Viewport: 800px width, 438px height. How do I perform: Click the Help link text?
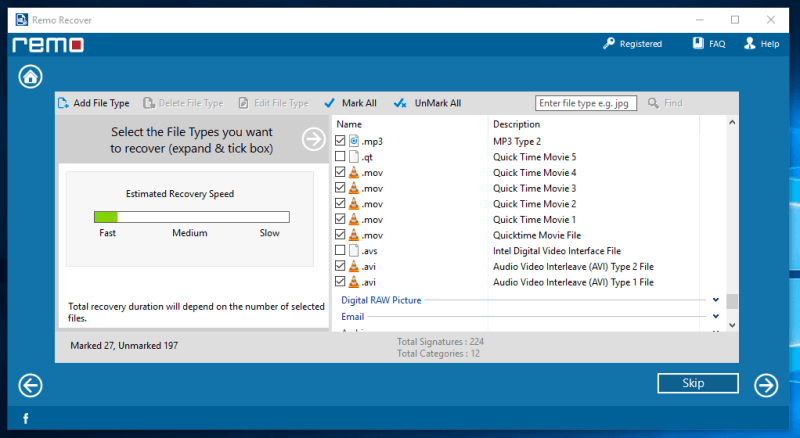tap(770, 44)
